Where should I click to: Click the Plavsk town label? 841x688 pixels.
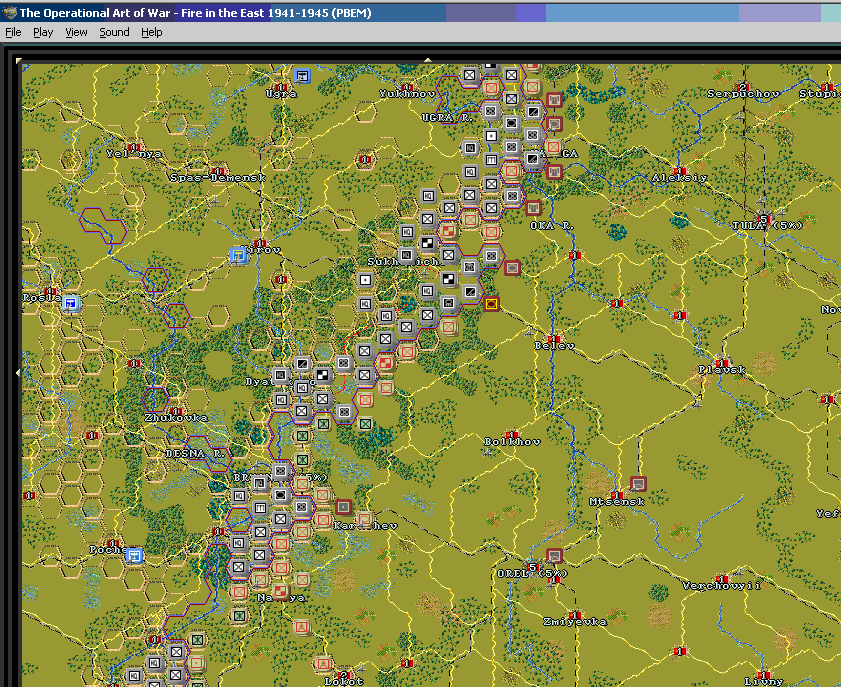[x=721, y=369]
